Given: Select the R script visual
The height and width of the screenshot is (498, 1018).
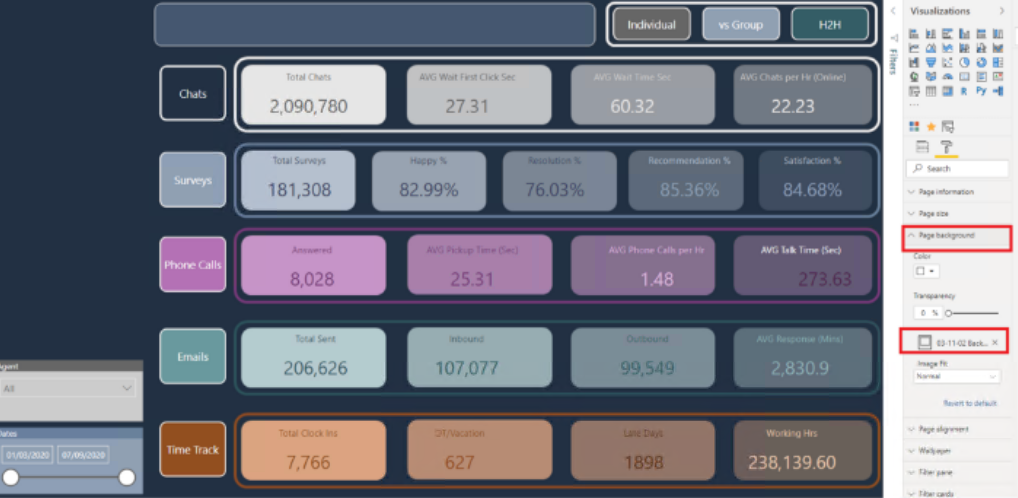Looking at the screenshot, I should [964, 91].
